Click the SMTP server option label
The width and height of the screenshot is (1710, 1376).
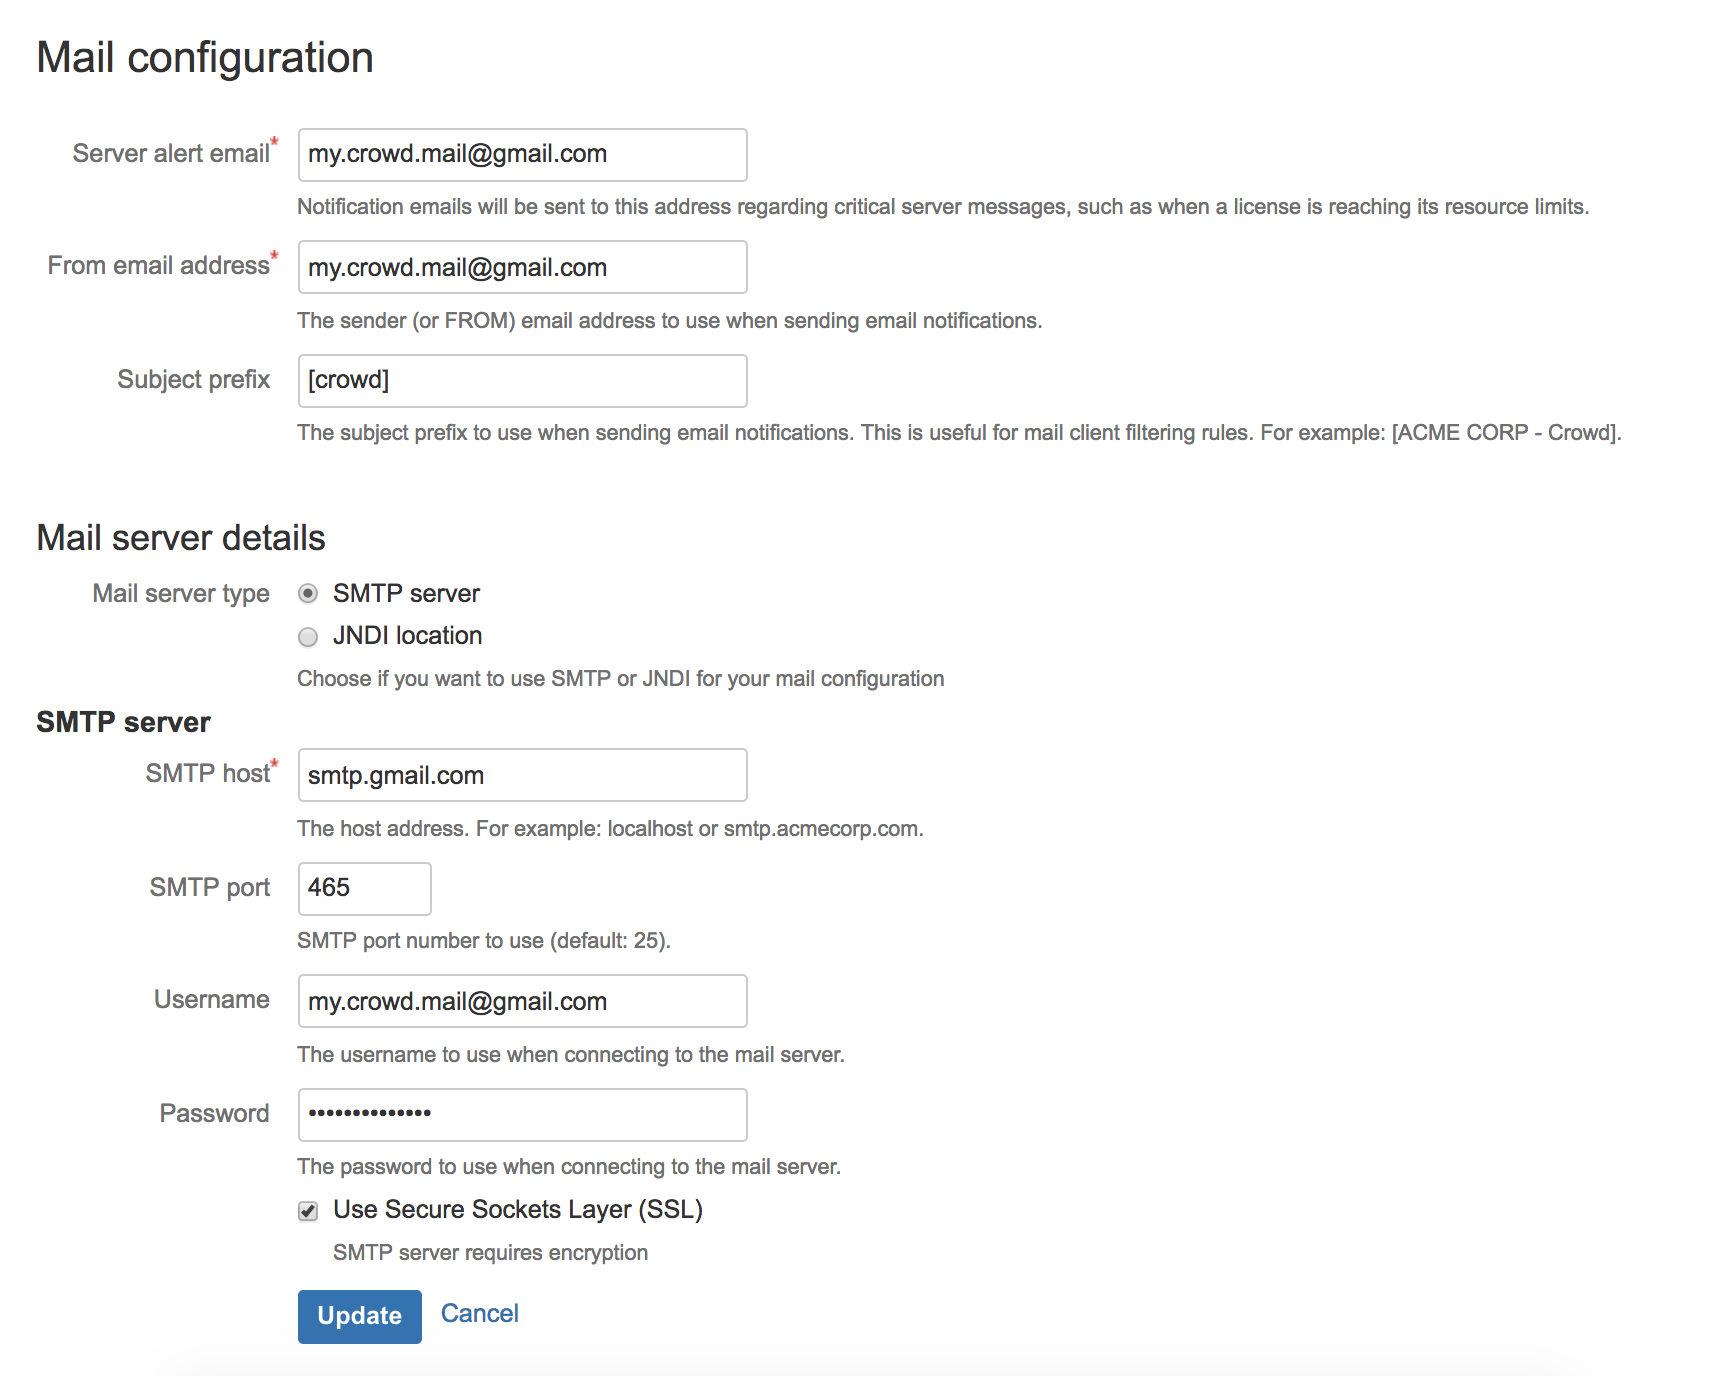click(x=406, y=594)
